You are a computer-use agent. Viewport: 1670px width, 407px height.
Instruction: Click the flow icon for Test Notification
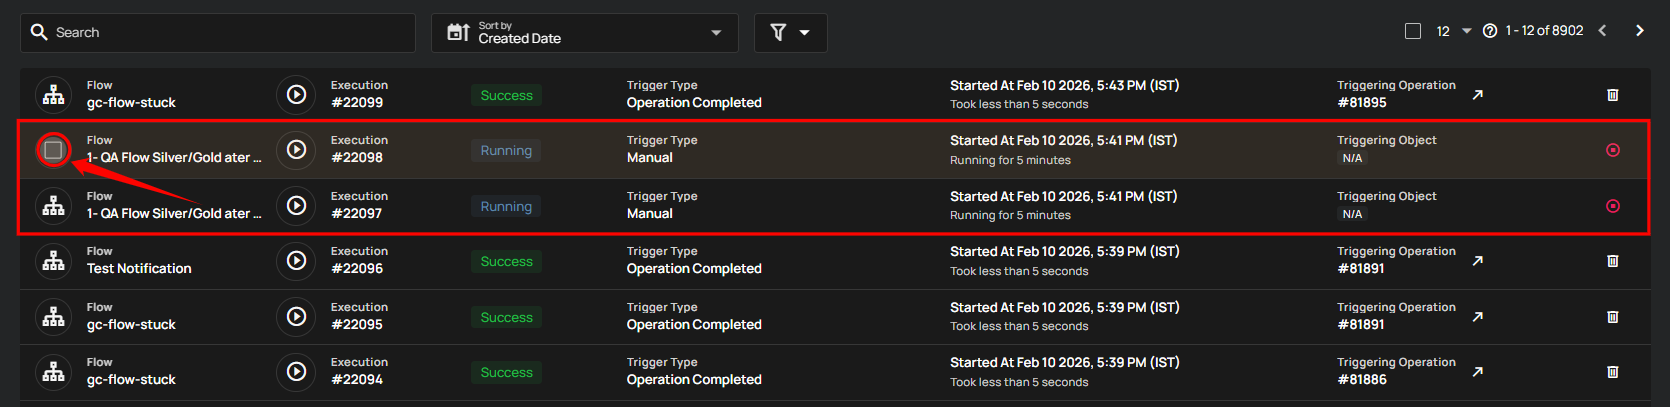click(x=54, y=261)
